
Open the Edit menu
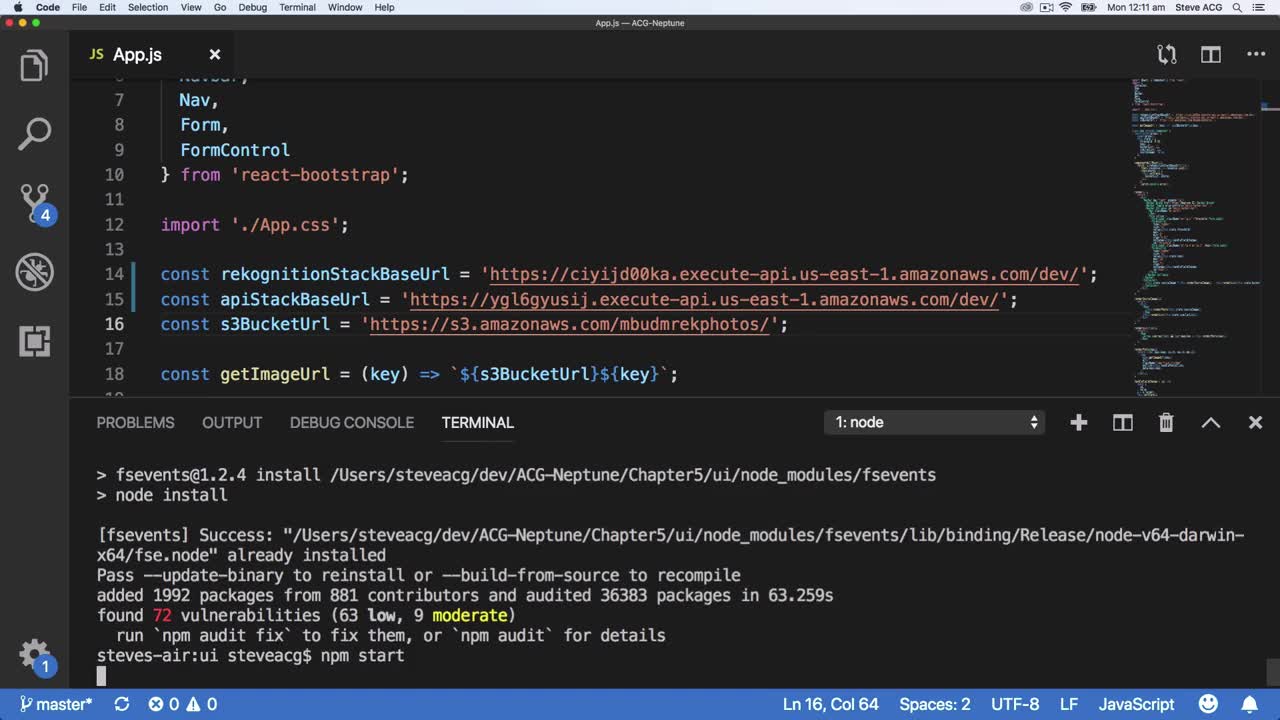(x=107, y=7)
